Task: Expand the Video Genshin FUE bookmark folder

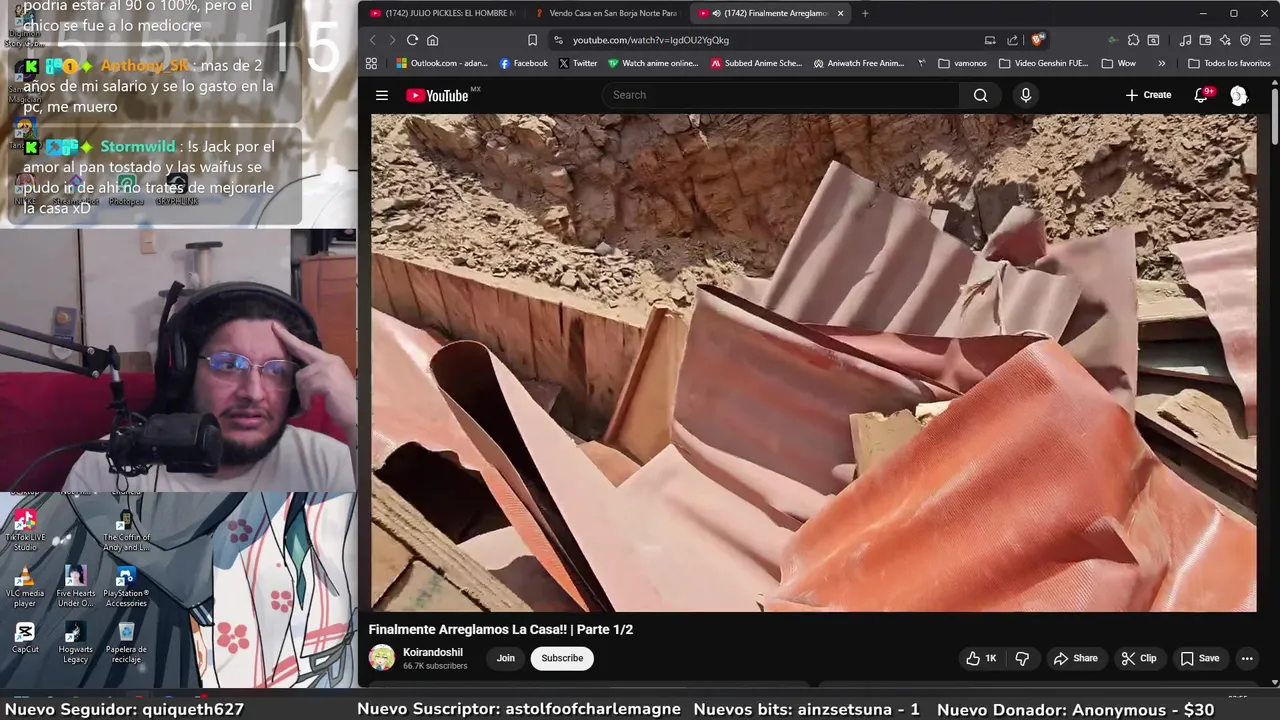Action: tap(1043, 63)
